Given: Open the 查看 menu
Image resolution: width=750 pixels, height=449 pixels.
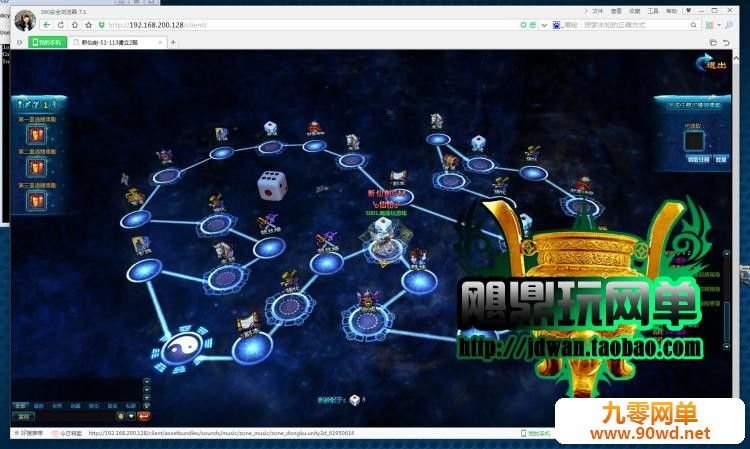Looking at the screenshot, I should pyautogui.click(x=616, y=11).
